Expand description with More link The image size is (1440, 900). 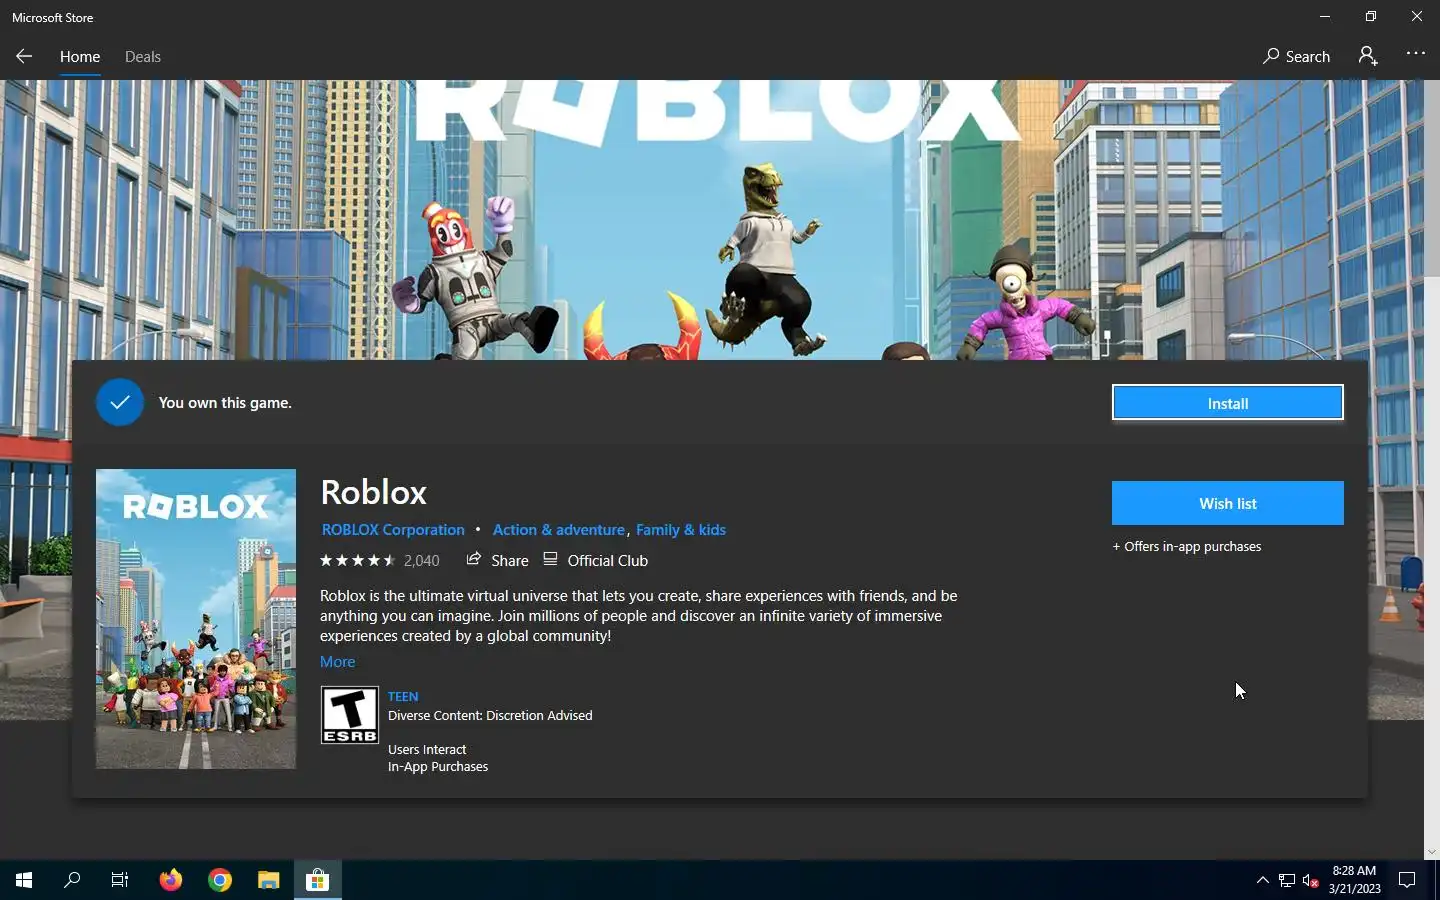(x=337, y=662)
